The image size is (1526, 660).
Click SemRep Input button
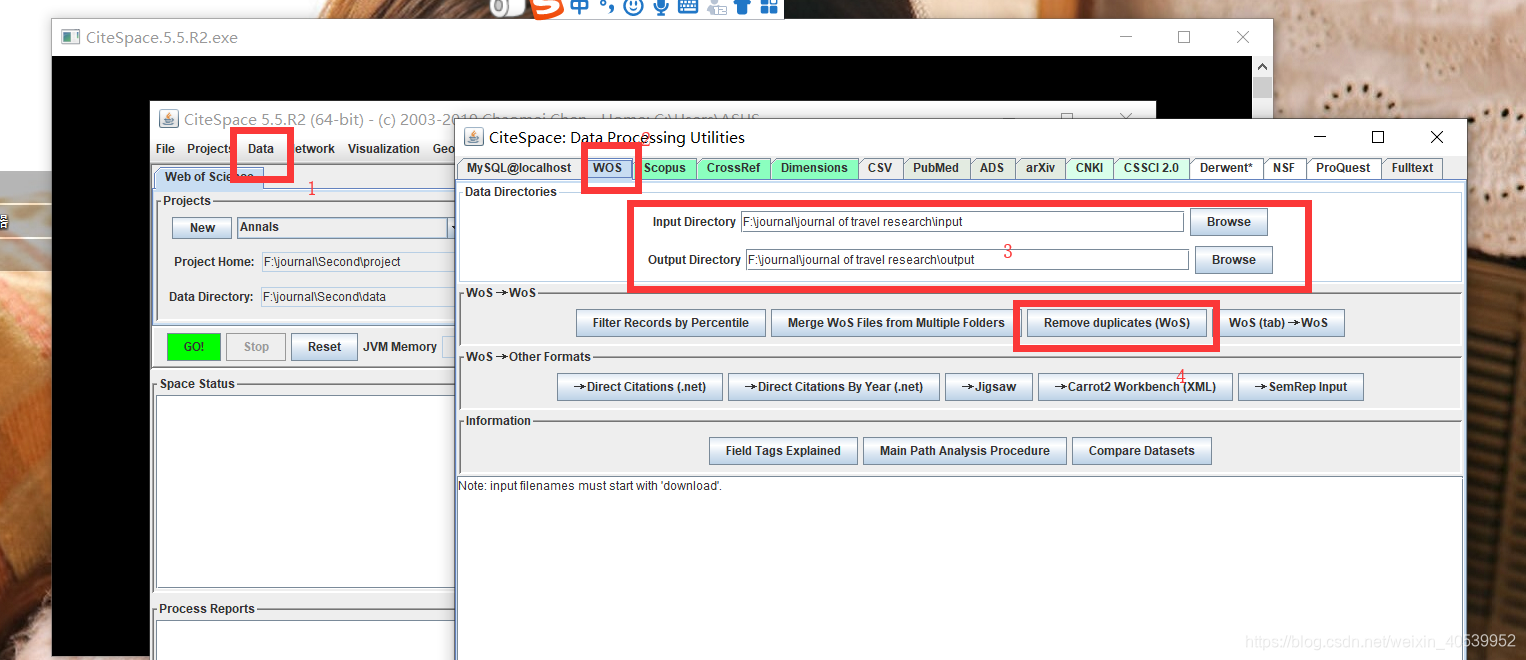1300,387
